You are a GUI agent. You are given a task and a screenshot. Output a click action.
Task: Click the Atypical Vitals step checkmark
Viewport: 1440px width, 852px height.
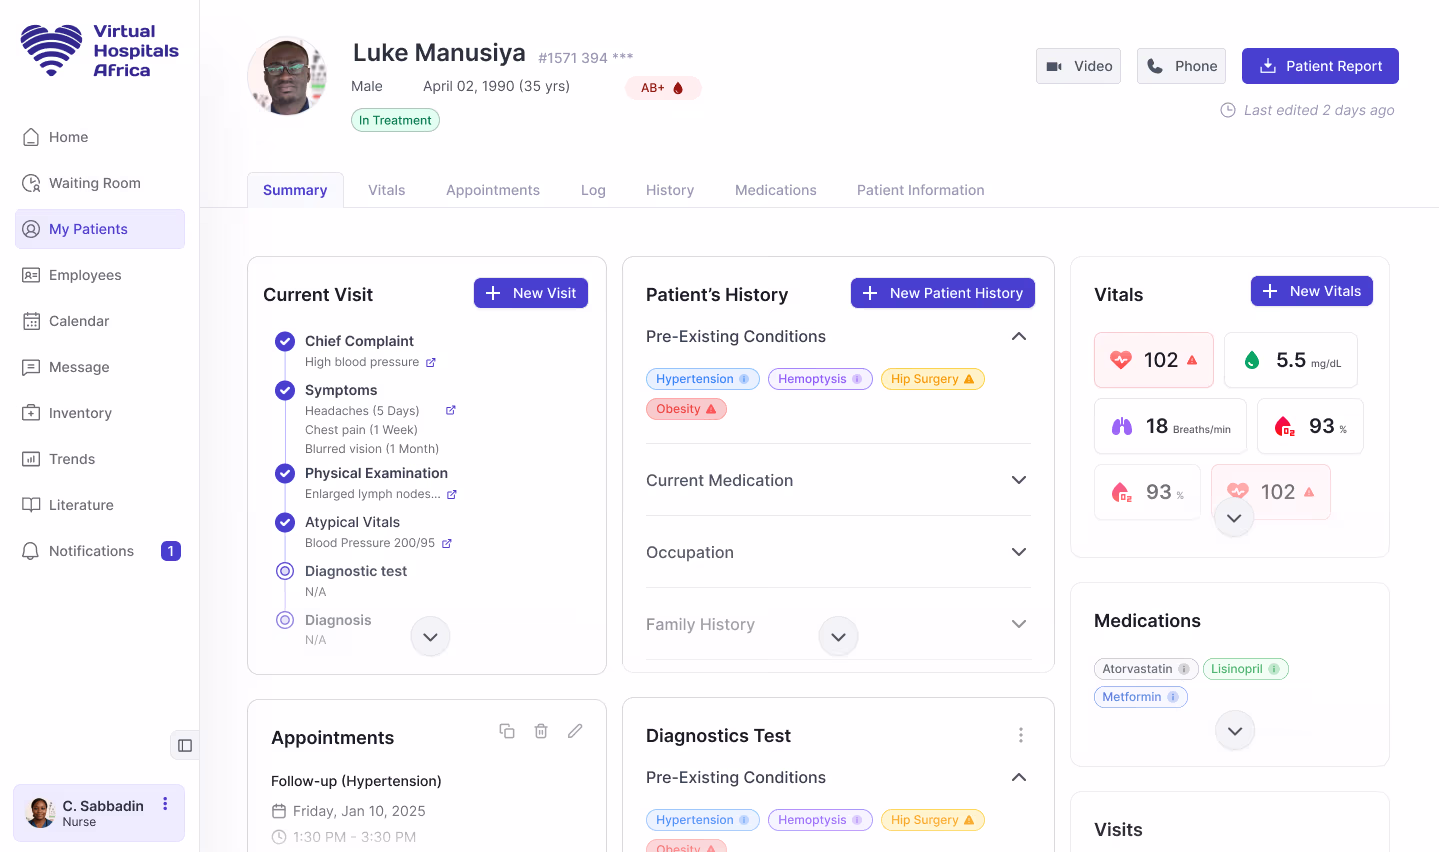tap(285, 522)
